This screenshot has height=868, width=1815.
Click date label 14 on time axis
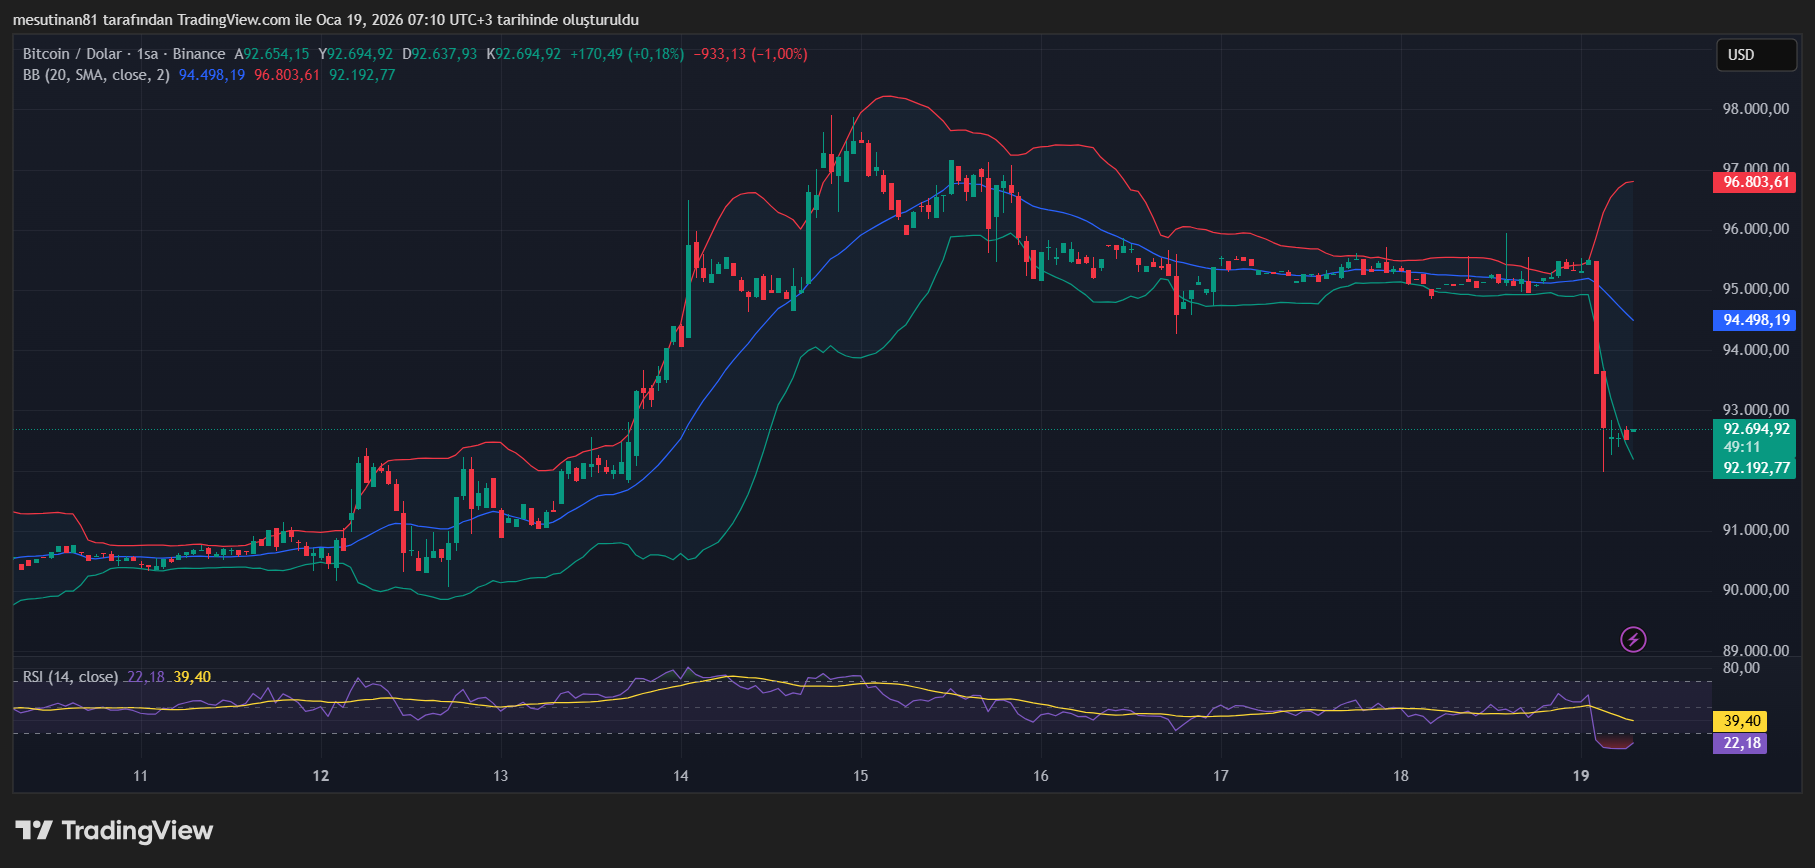tap(681, 776)
